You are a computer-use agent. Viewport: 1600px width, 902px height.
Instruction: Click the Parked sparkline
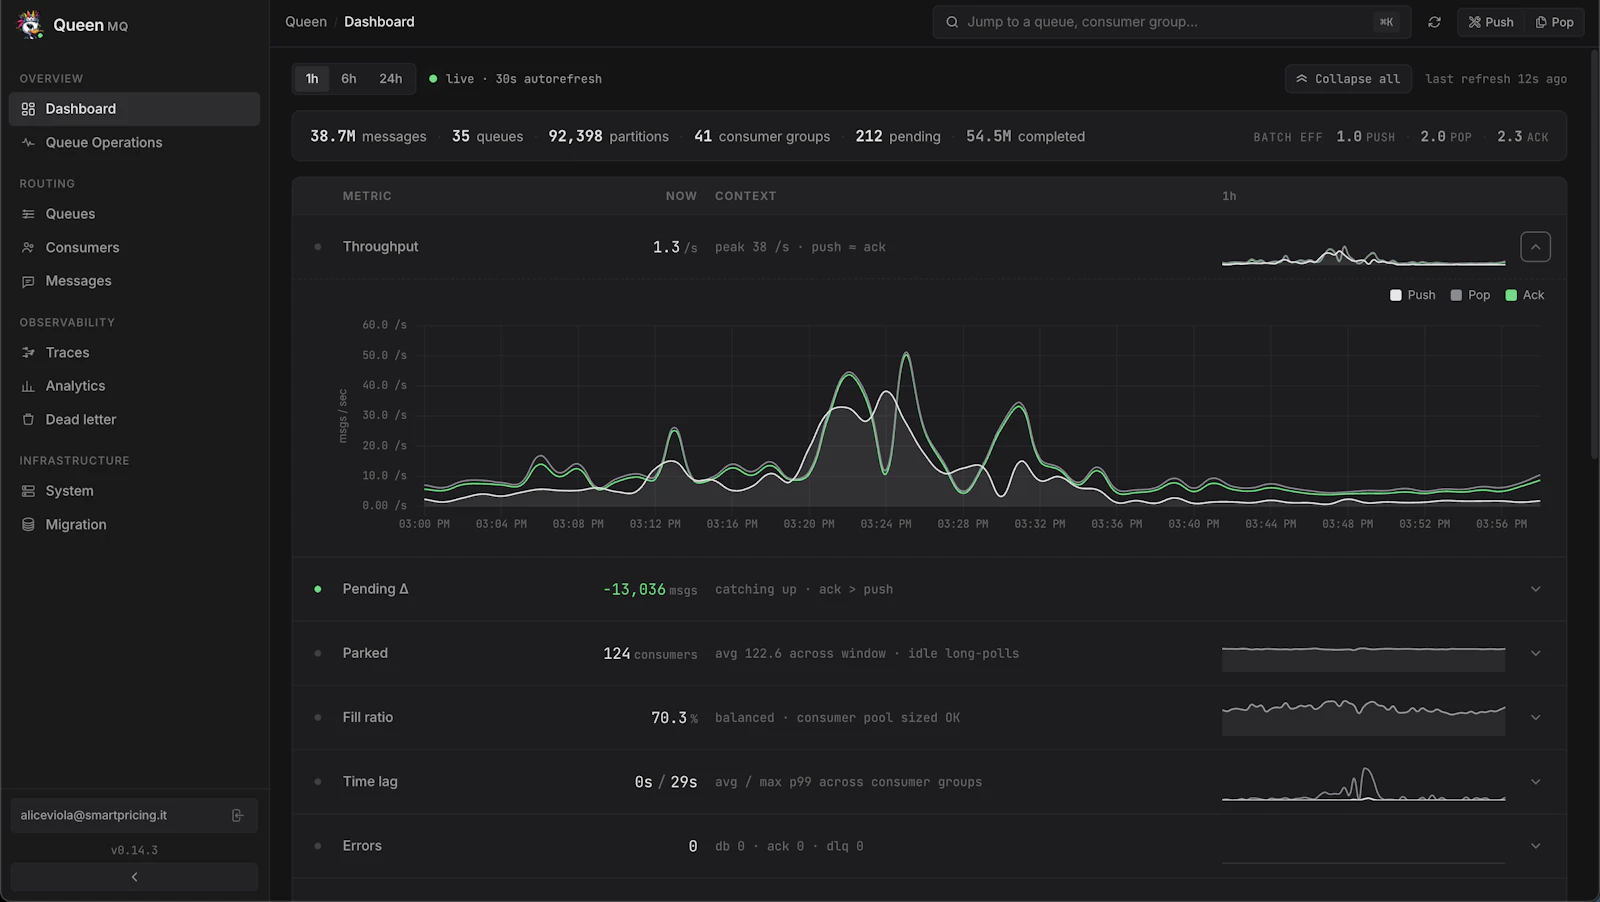pyautogui.click(x=1363, y=657)
